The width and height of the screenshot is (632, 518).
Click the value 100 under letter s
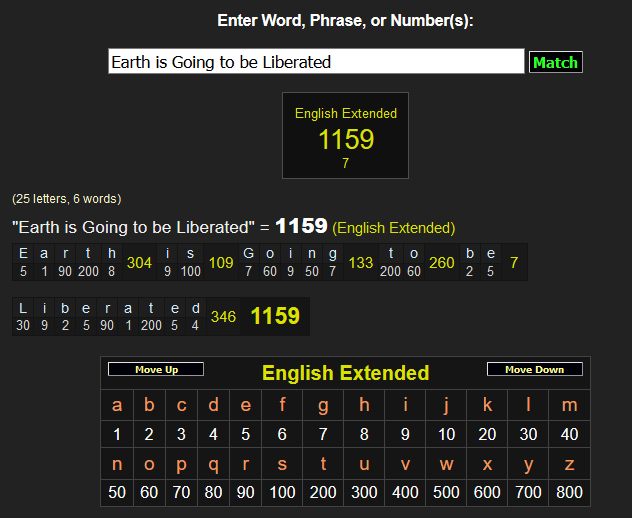click(282, 493)
